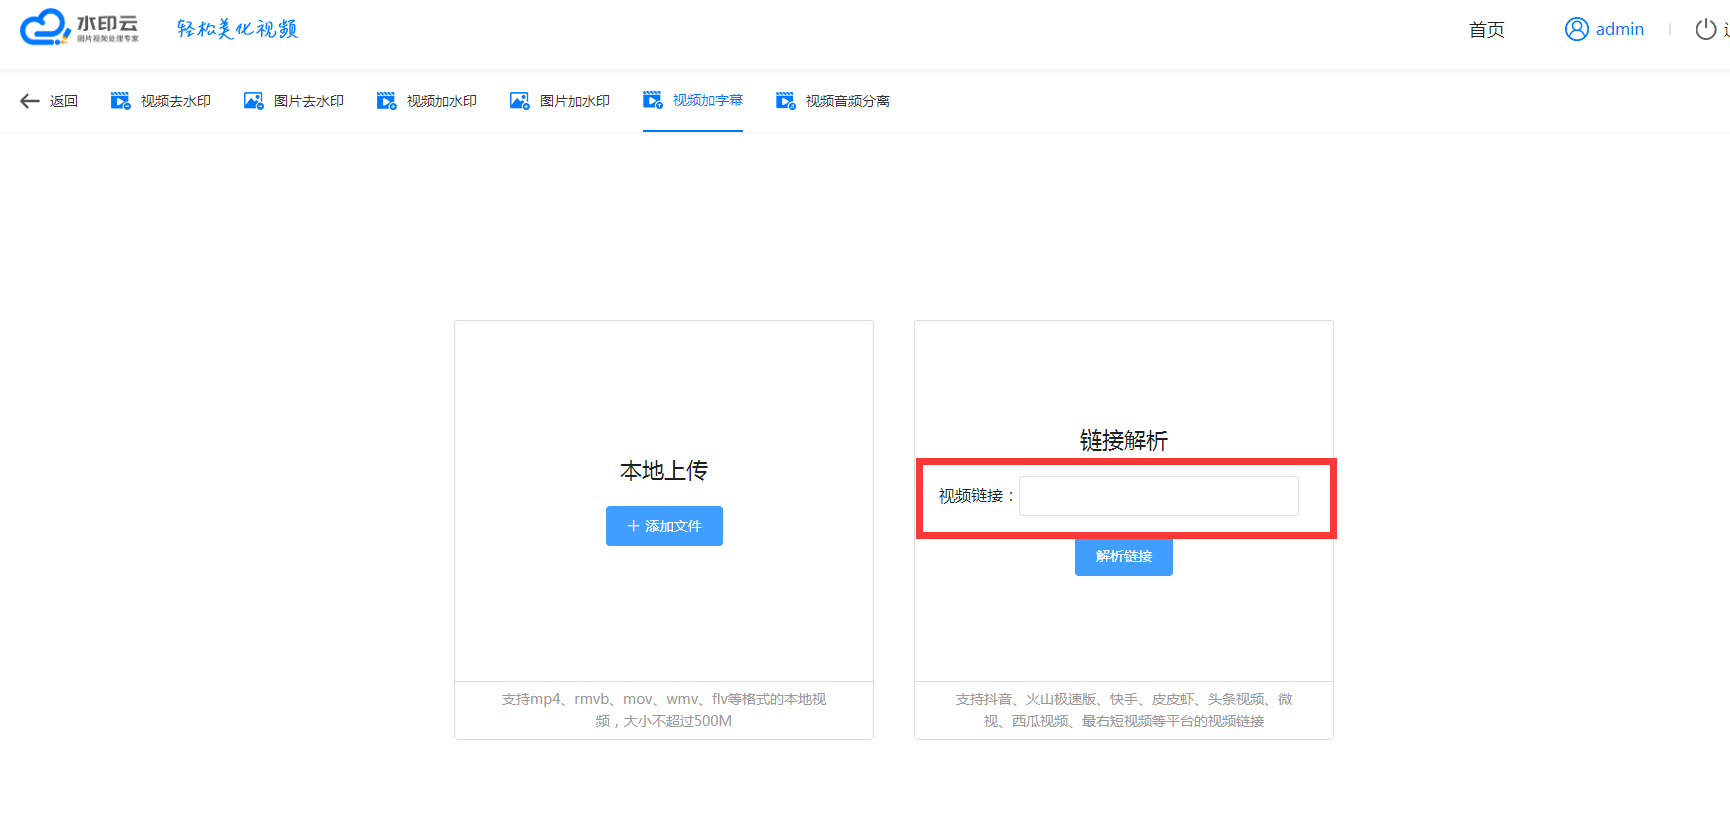Open the 首页 home link
Viewport: 1730px width, 837px height.
(1486, 30)
